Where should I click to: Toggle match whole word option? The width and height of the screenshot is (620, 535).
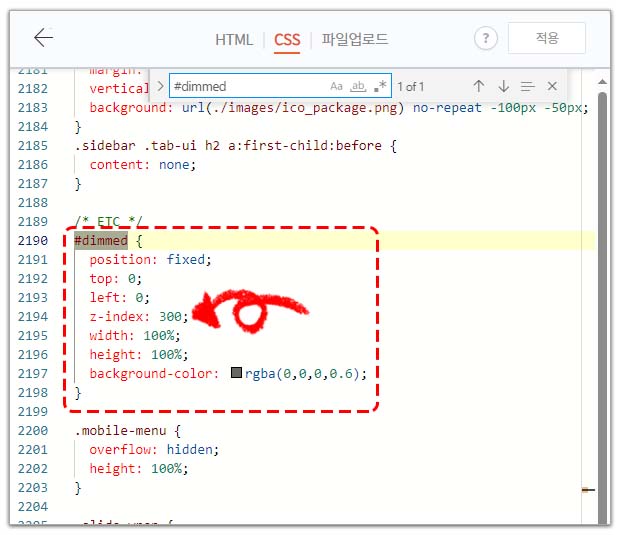click(x=358, y=86)
